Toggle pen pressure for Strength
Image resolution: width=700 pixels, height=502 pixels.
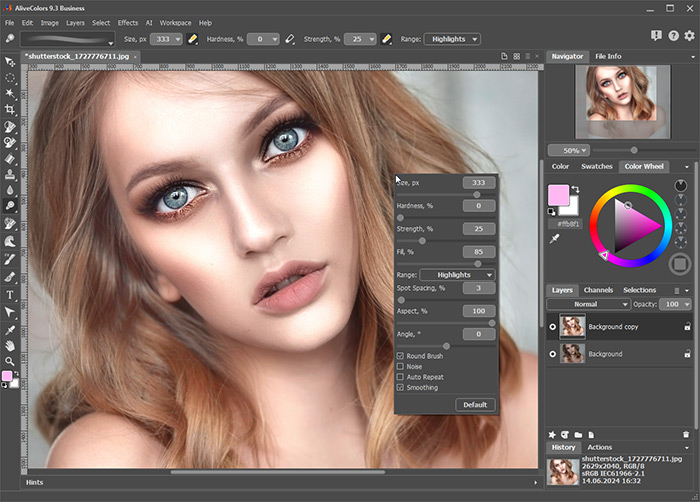387,39
